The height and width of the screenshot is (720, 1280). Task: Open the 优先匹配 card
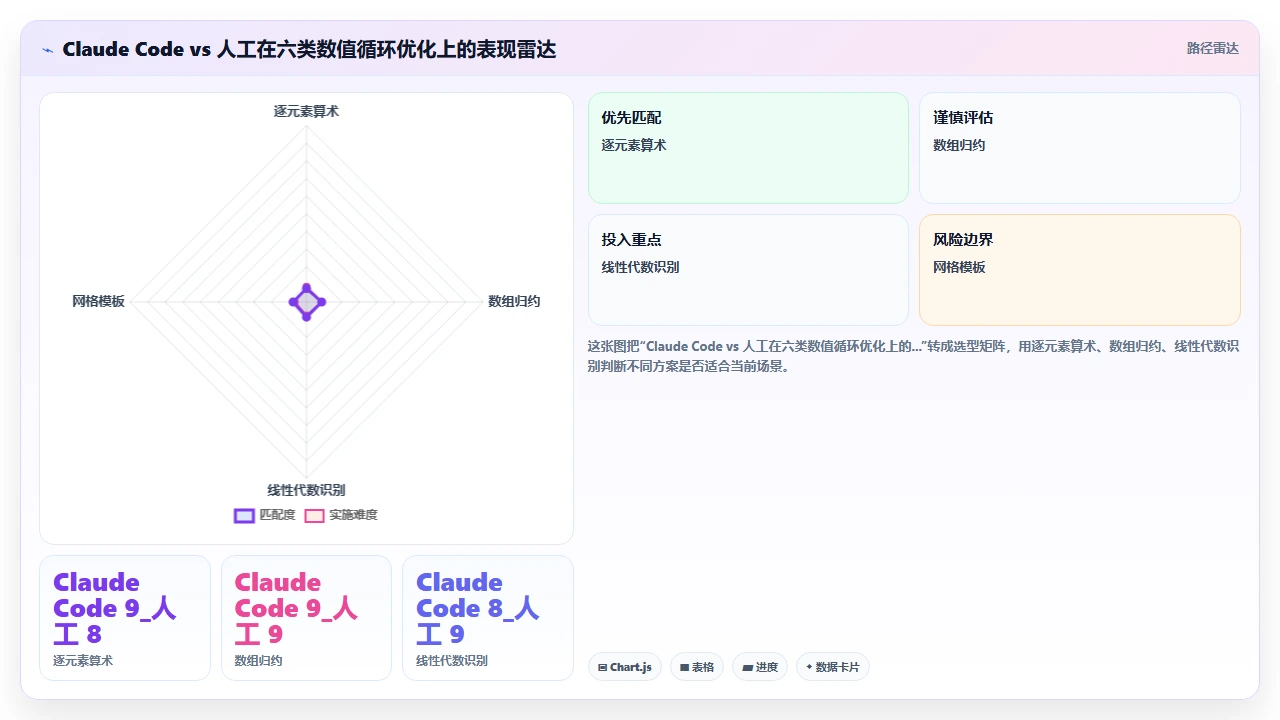pyautogui.click(x=748, y=148)
